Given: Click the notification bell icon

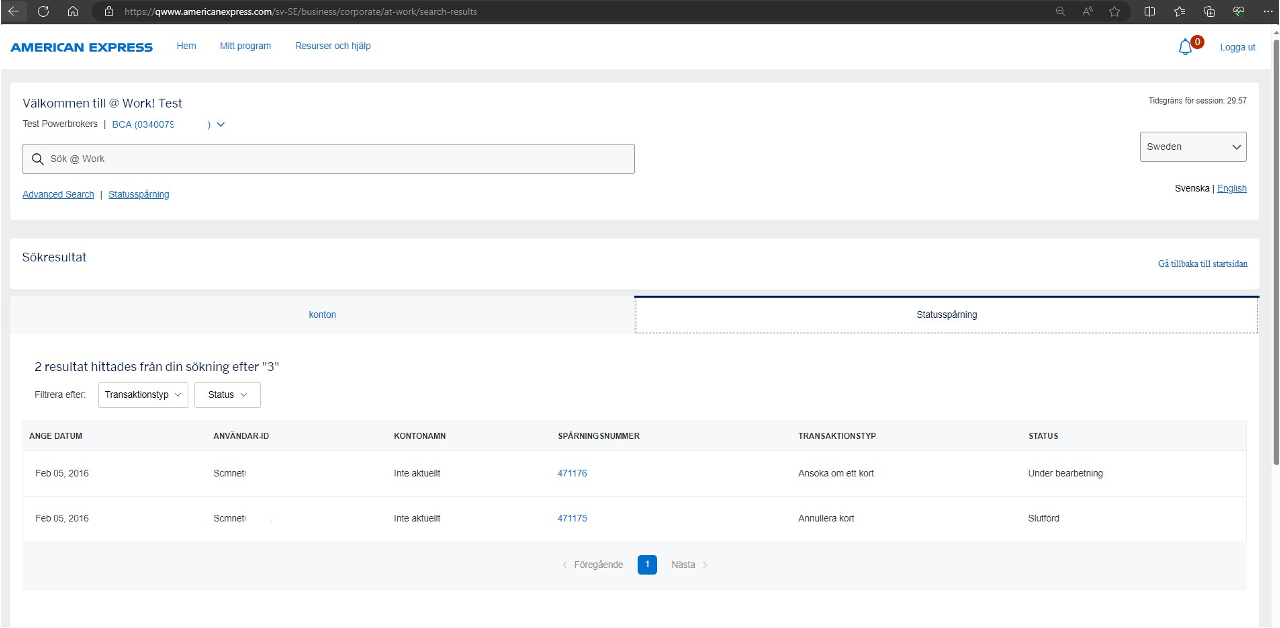Looking at the screenshot, I should pyautogui.click(x=1186, y=47).
